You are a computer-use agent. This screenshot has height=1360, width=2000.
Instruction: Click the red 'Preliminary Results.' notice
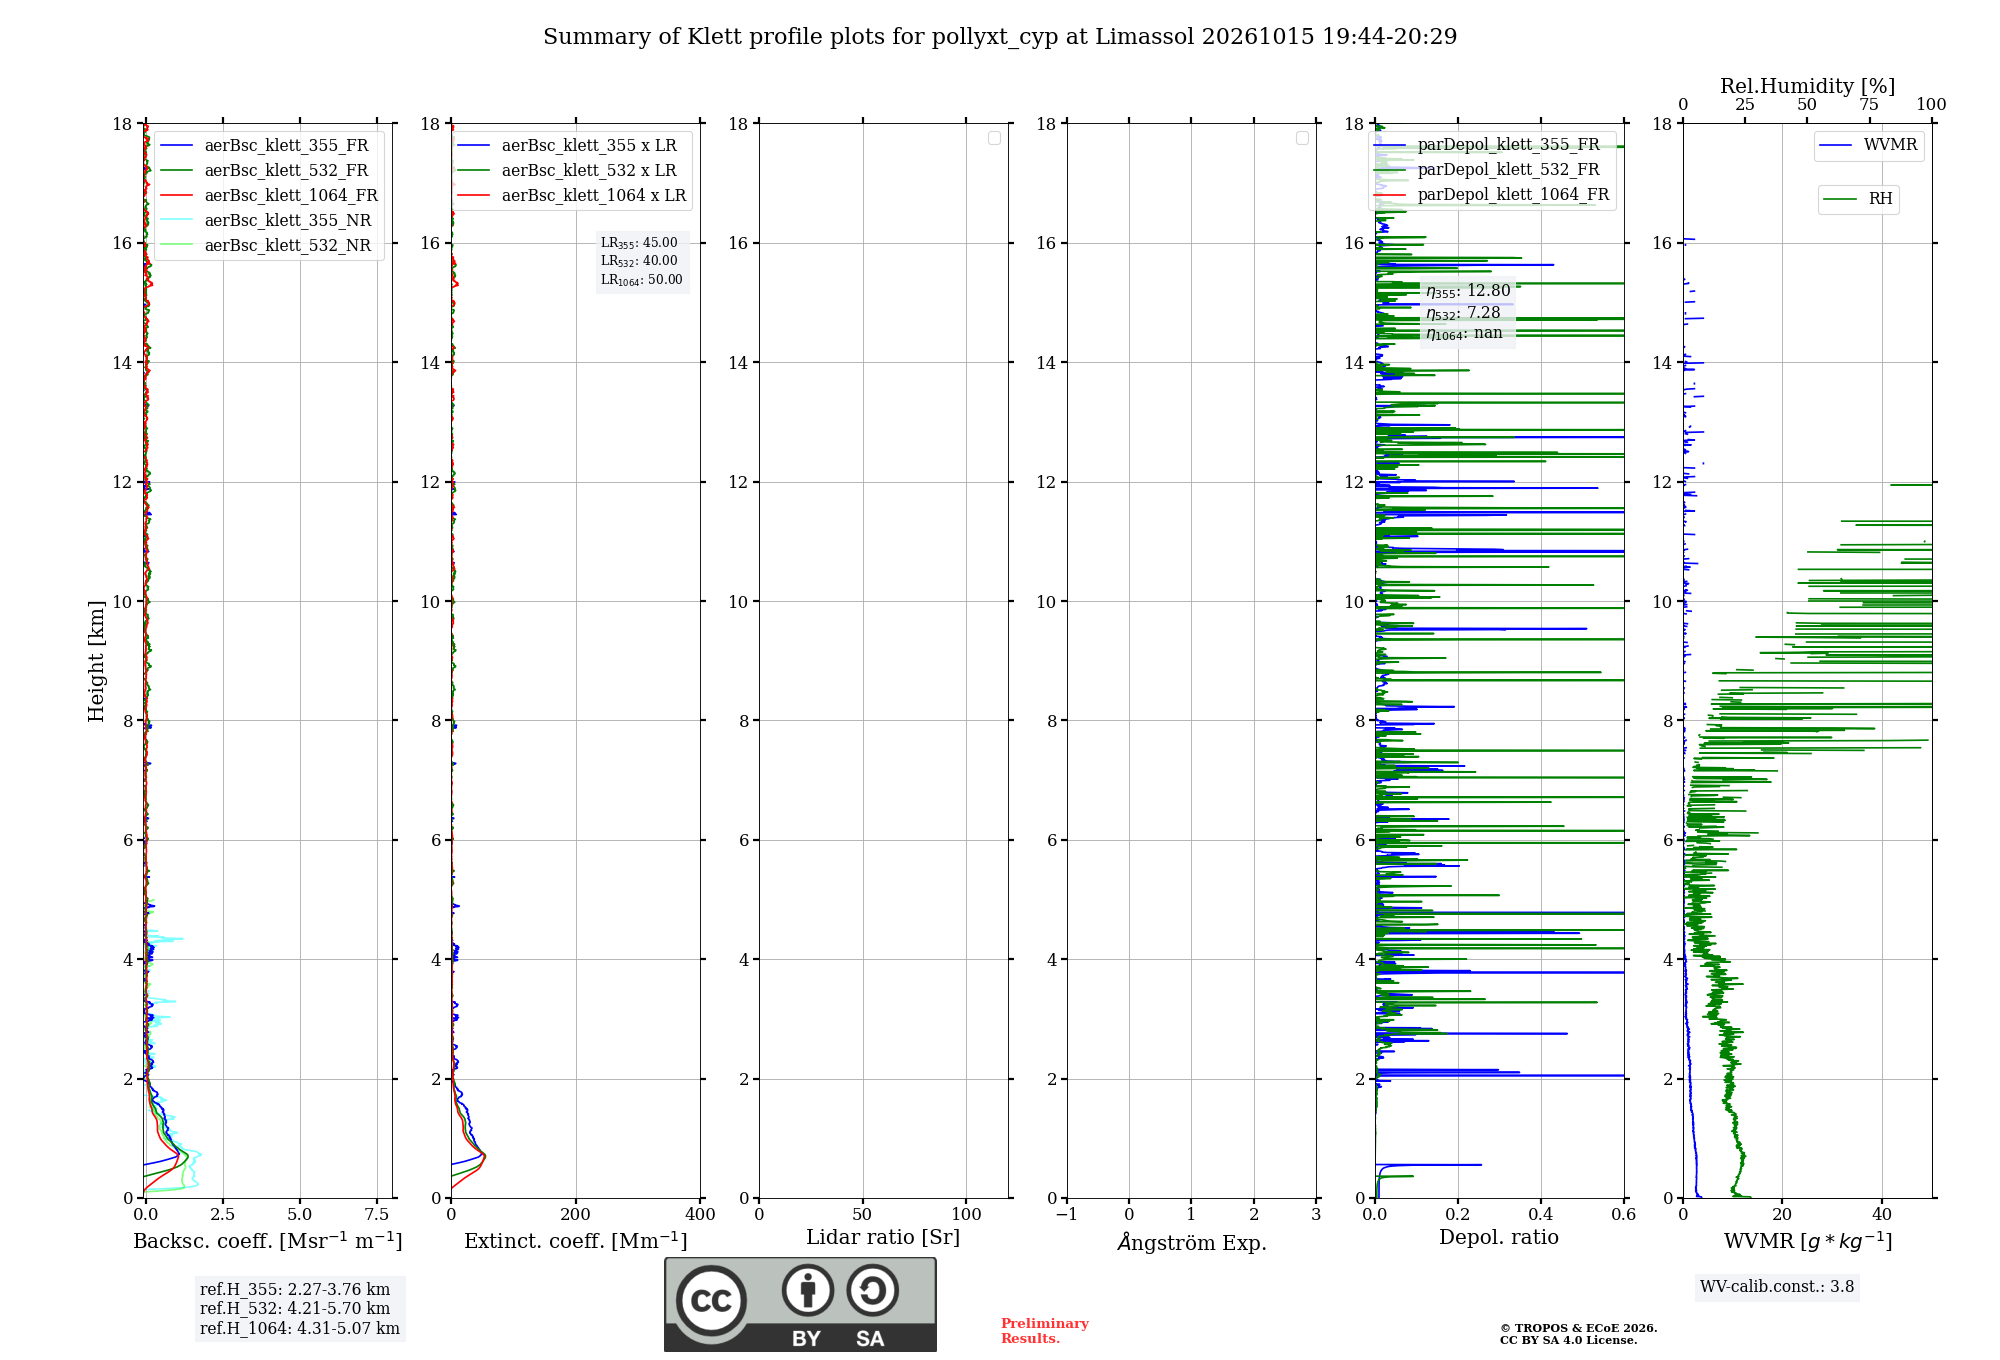1045,1331
